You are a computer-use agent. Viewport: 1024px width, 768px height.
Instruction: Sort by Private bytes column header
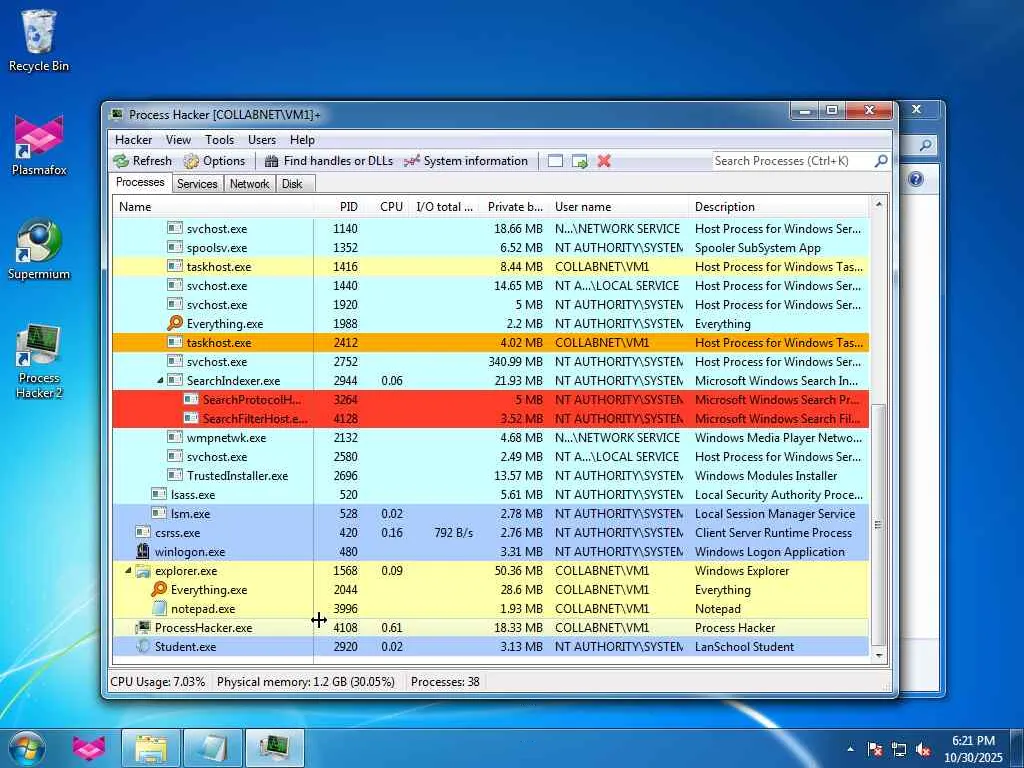tap(515, 206)
